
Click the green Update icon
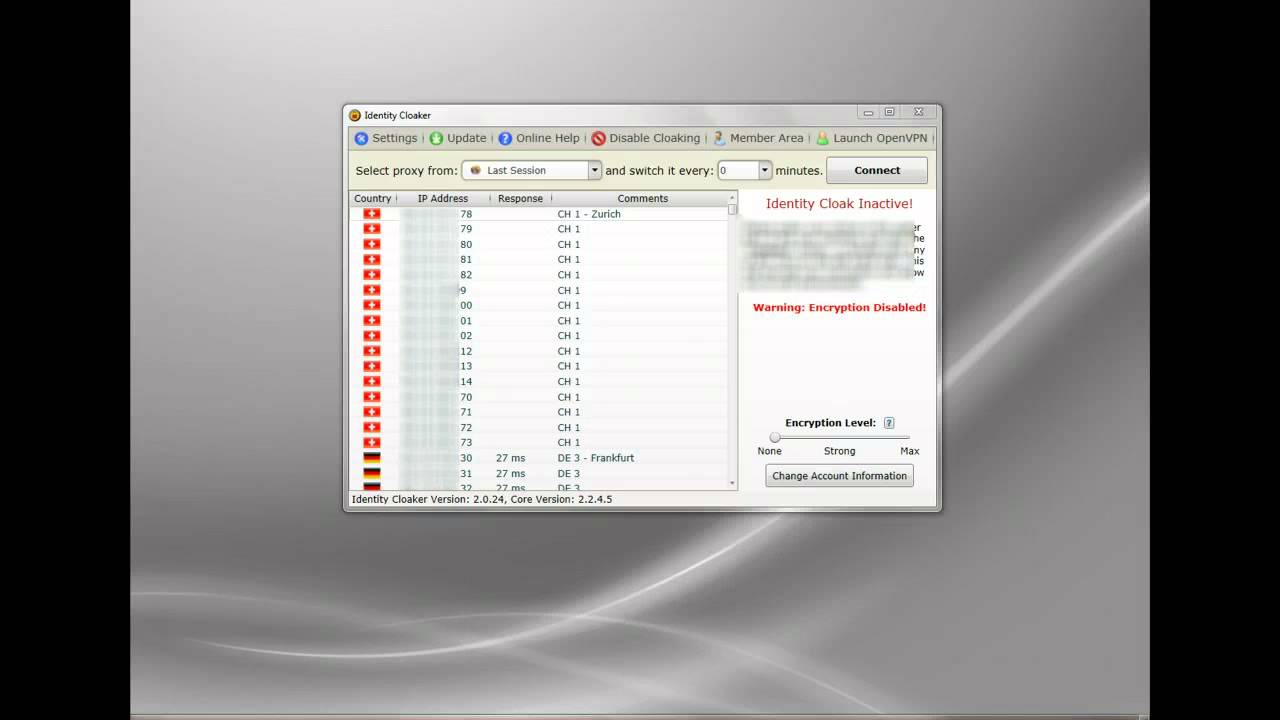[x=436, y=138]
